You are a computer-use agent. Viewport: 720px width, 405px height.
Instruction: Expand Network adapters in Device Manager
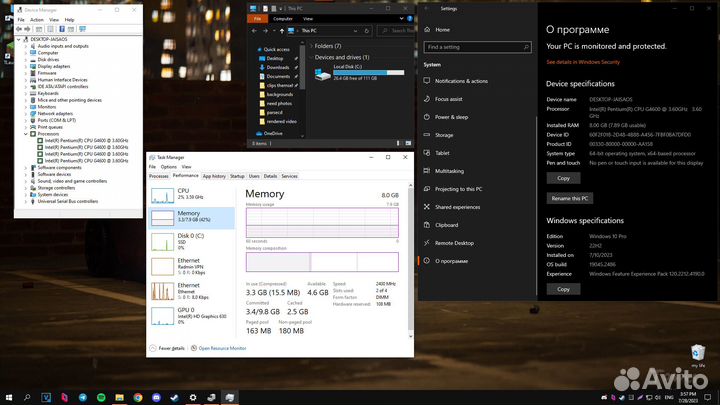point(26,113)
